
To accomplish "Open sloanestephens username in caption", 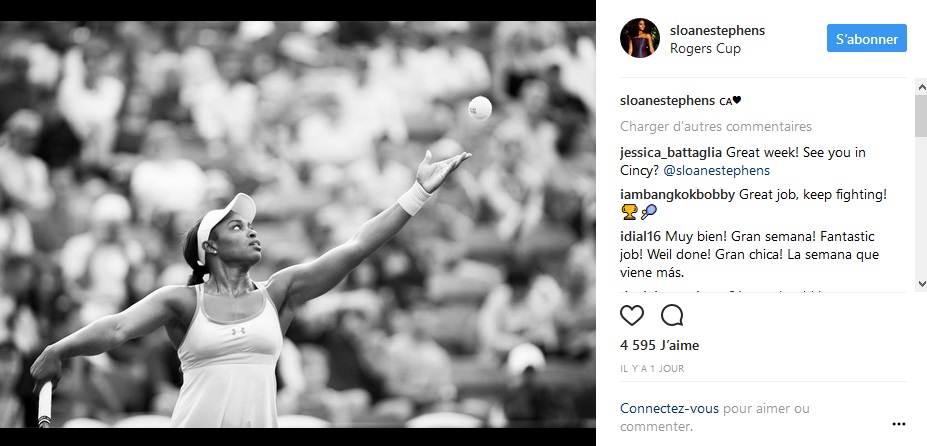I will coord(667,101).
